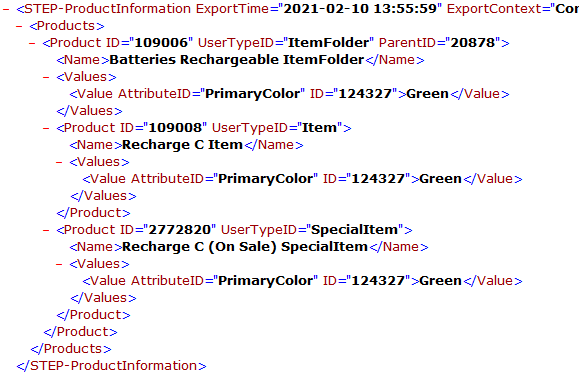Click the closing STEP-ProductInformation tag
Viewport: 579px width, 377px height.
[x=112, y=366]
